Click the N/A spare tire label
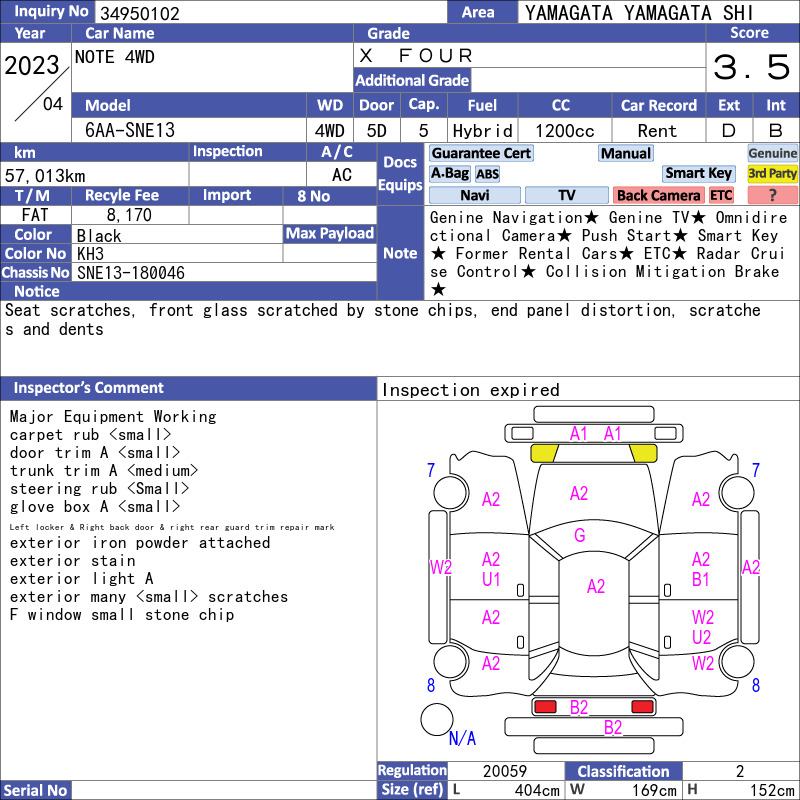The height and width of the screenshot is (800, 800). pyautogui.click(x=462, y=738)
